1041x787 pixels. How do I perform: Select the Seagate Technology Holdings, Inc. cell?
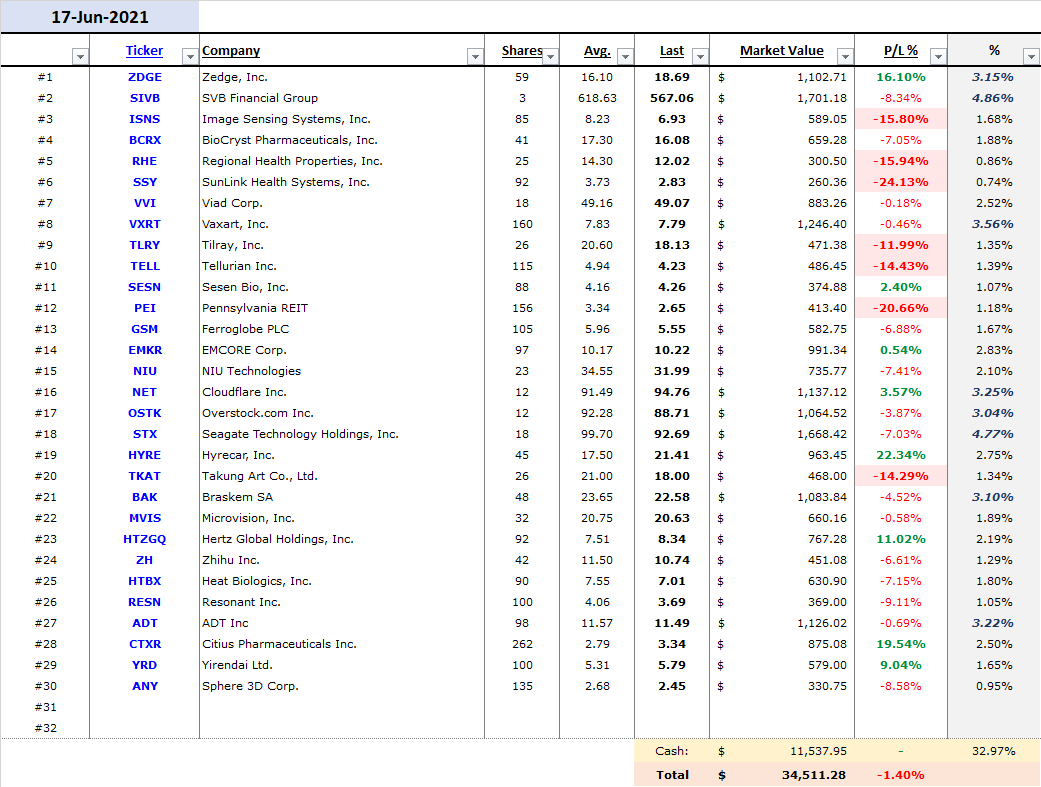click(342, 434)
